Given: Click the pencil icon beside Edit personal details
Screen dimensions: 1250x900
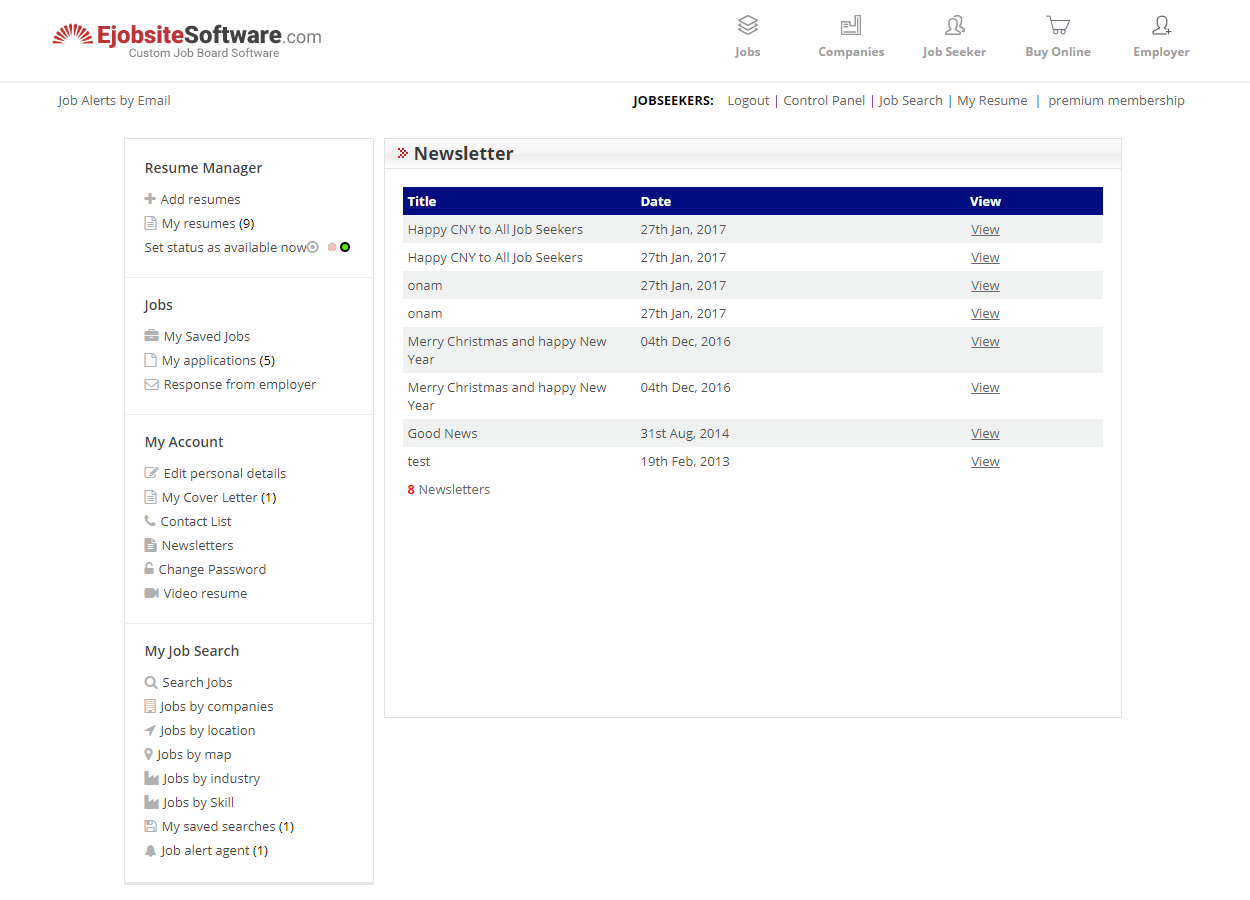Looking at the screenshot, I should pyautogui.click(x=151, y=473).
